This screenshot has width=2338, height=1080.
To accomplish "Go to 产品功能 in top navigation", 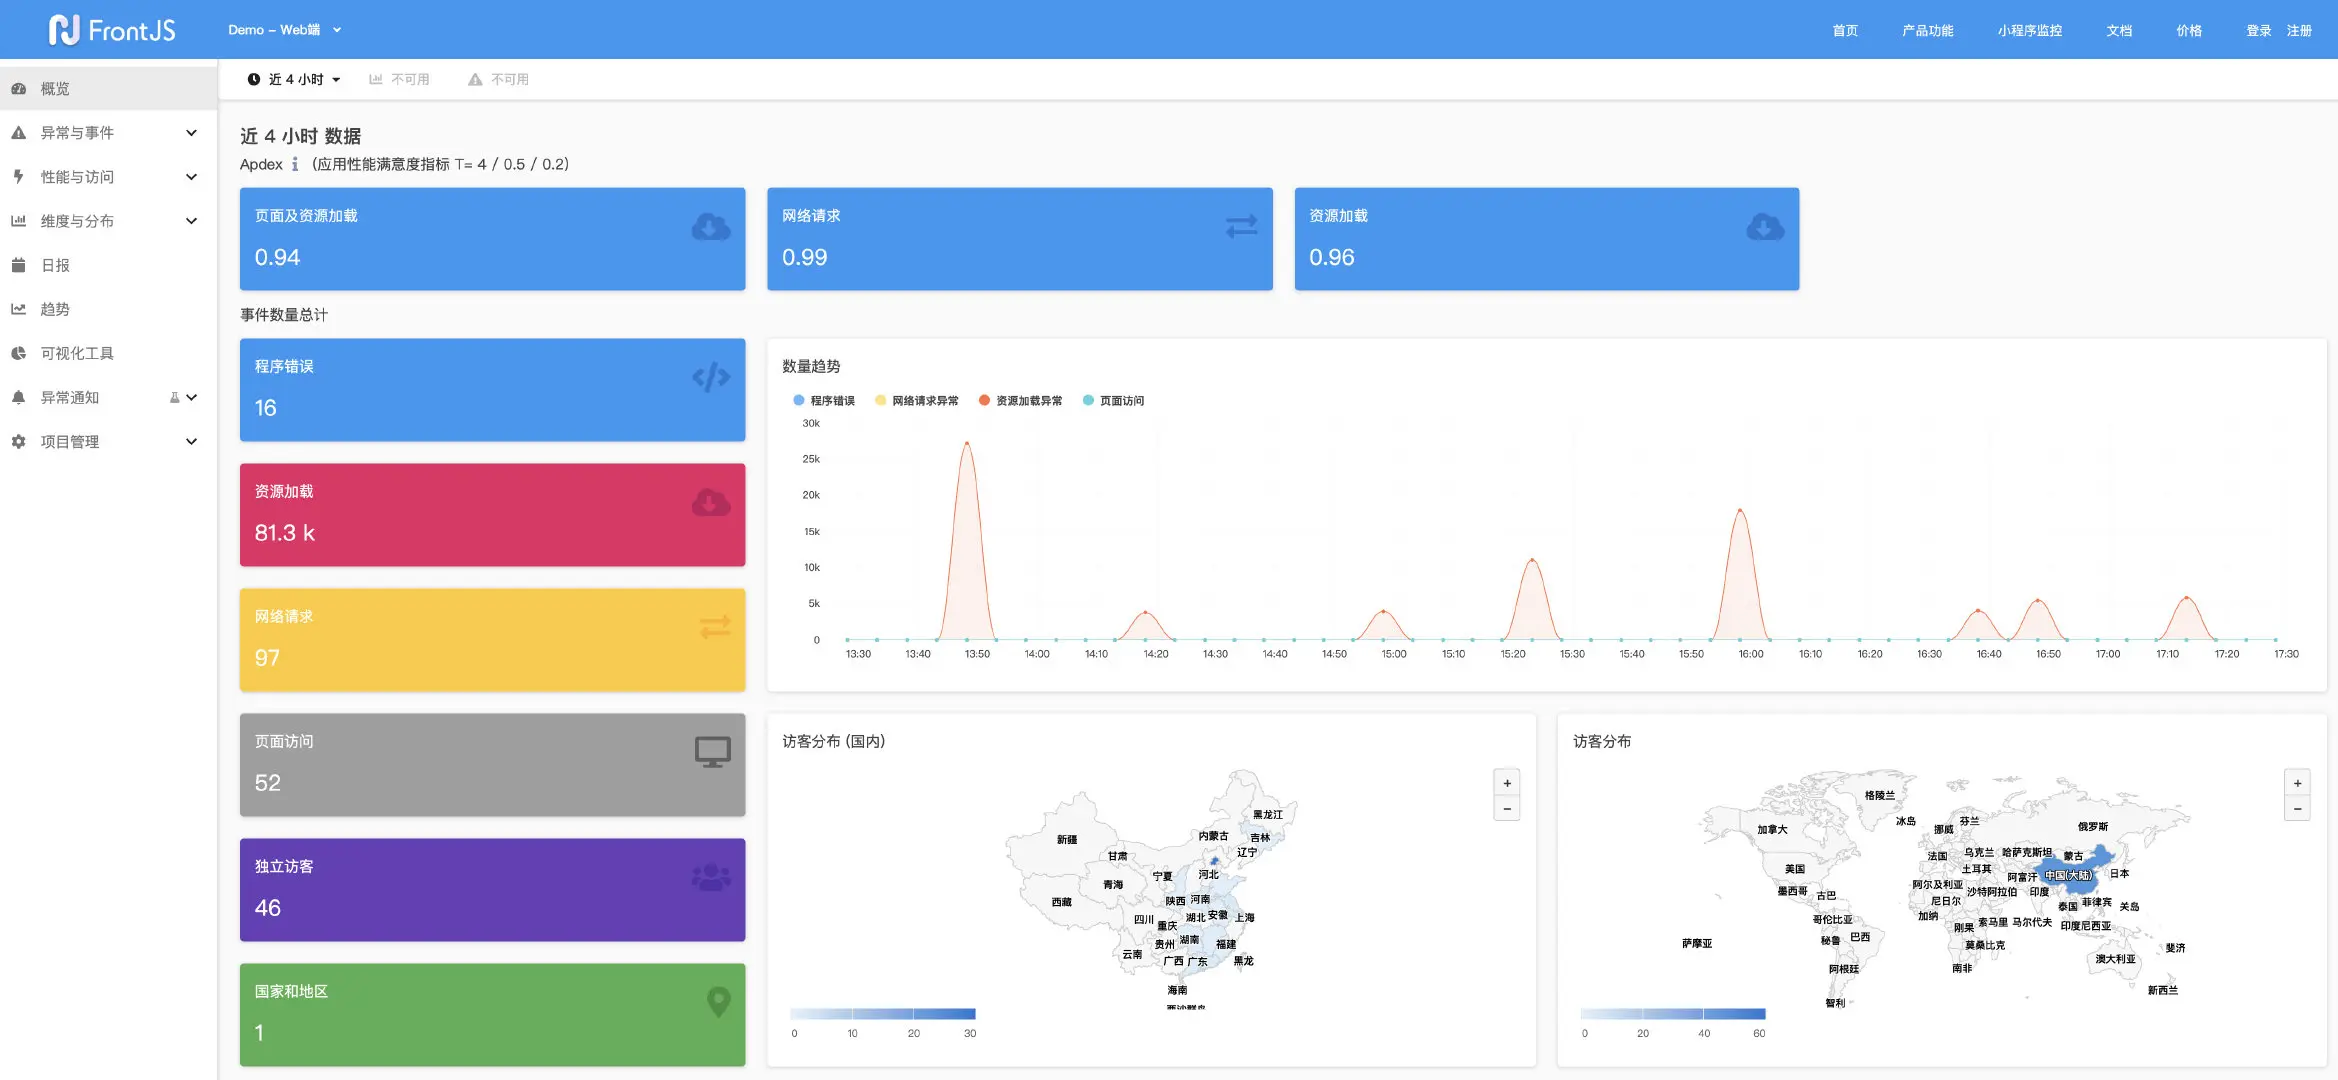I will pyautogui.click(x=1927, y=31).
